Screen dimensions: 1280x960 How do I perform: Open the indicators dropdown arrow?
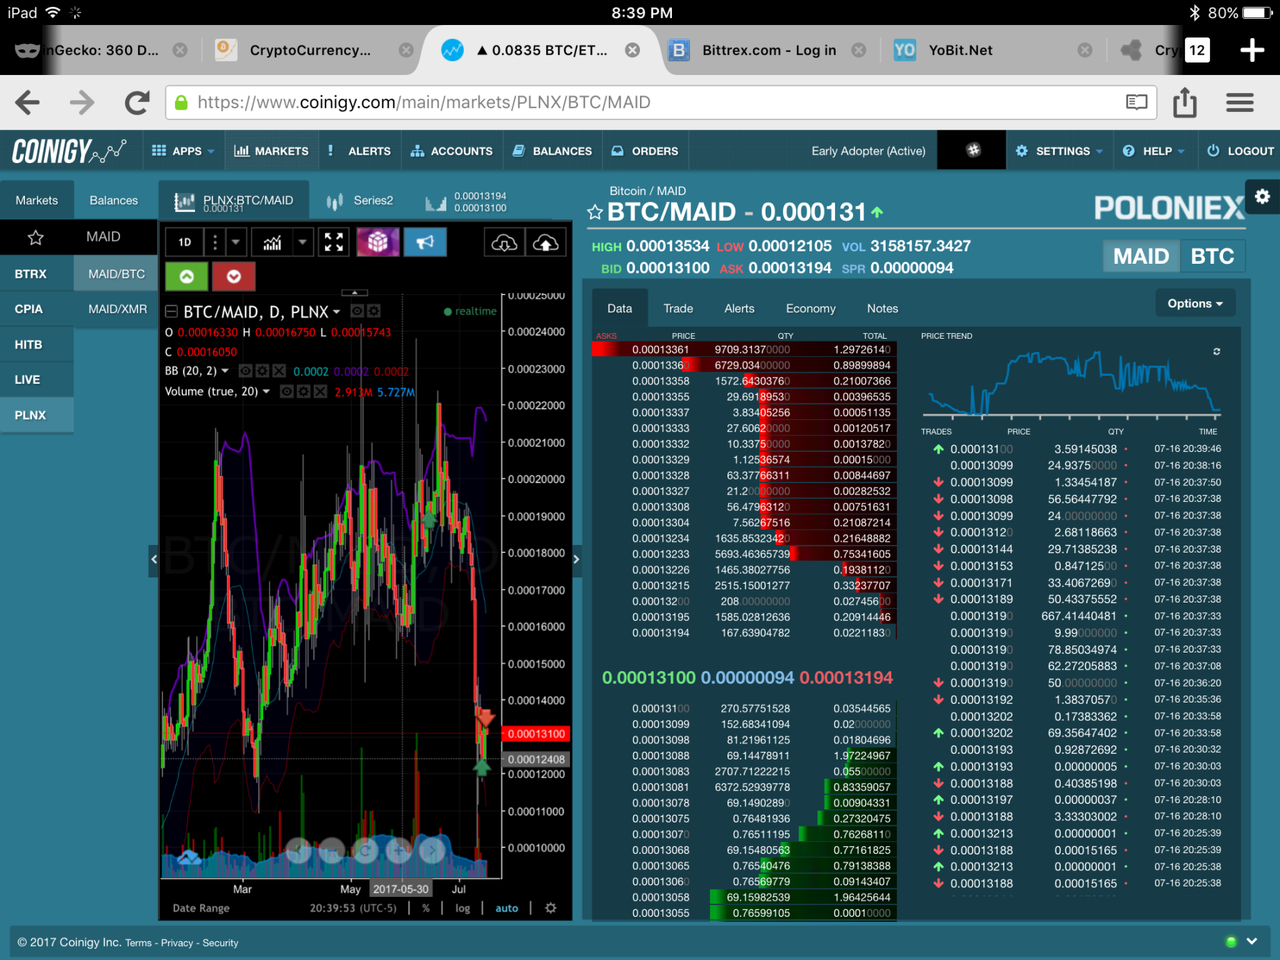[302, 242]
